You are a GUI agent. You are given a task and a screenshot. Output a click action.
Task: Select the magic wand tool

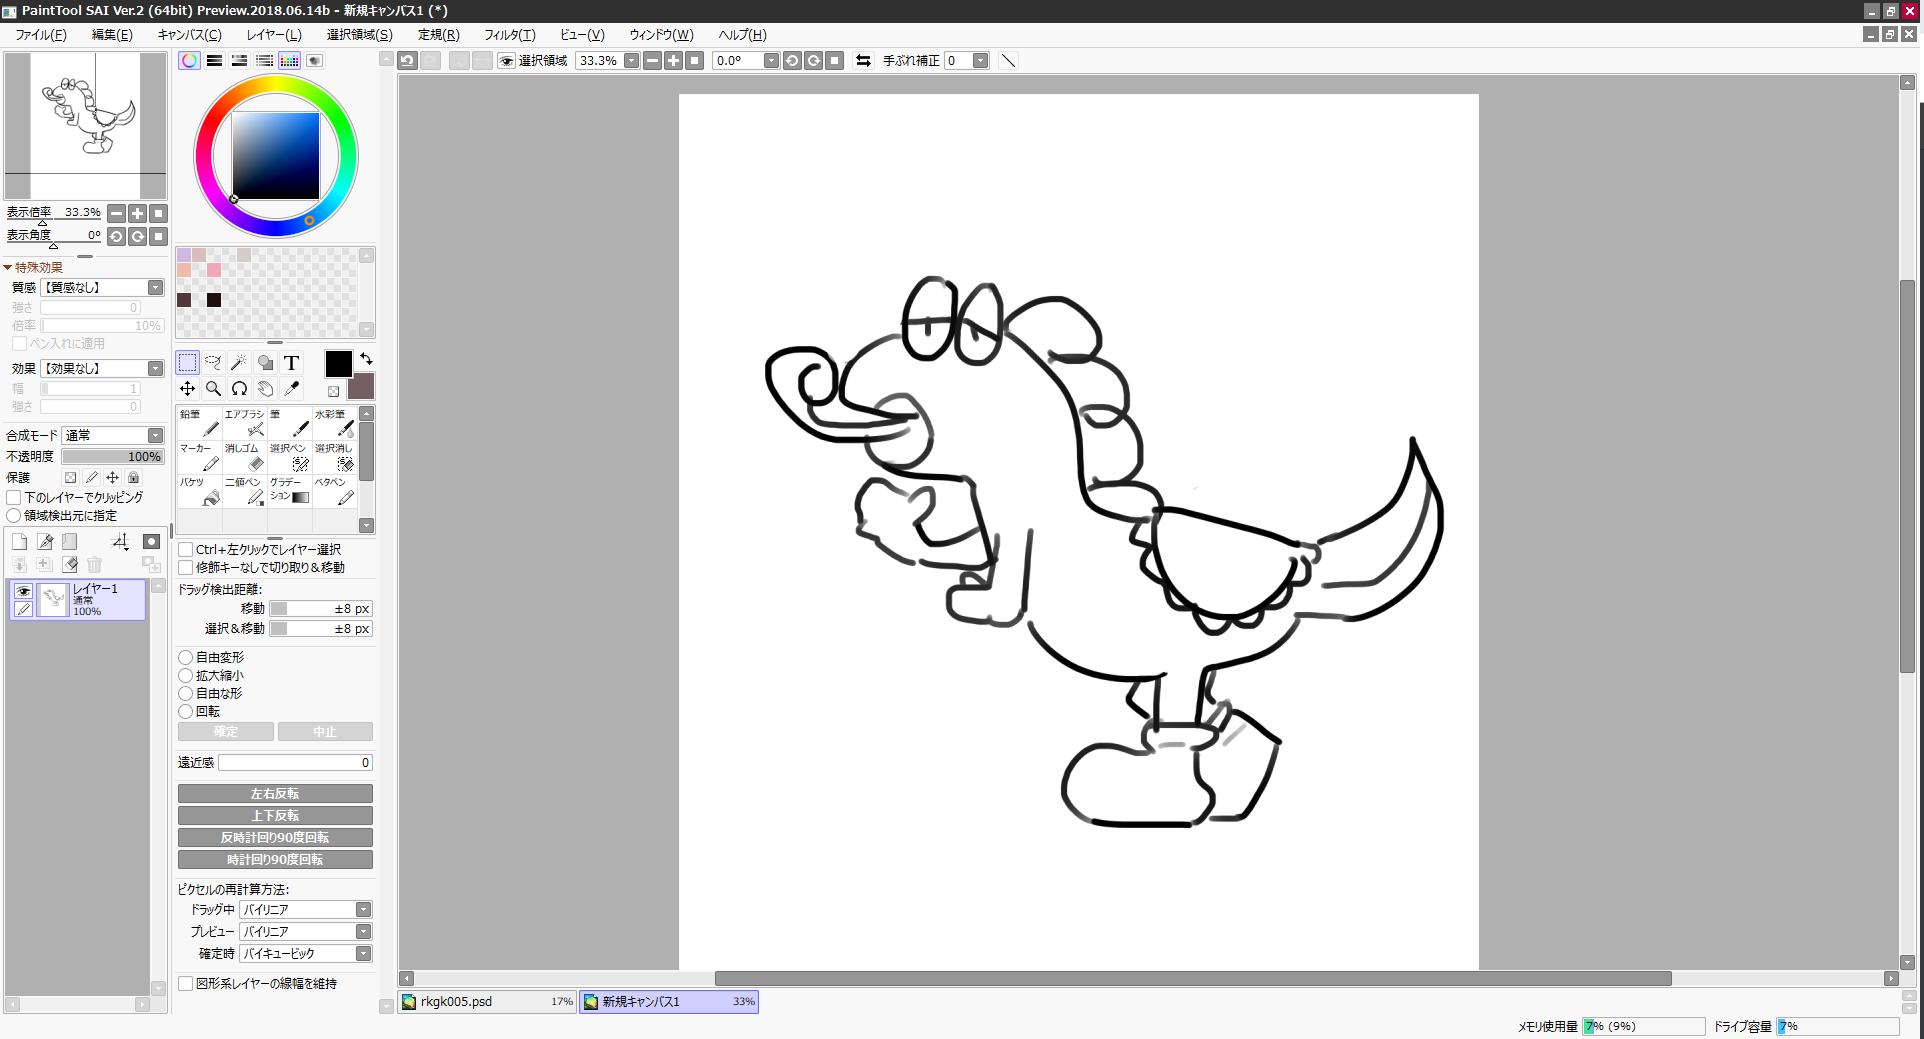(x=239, y=362)
